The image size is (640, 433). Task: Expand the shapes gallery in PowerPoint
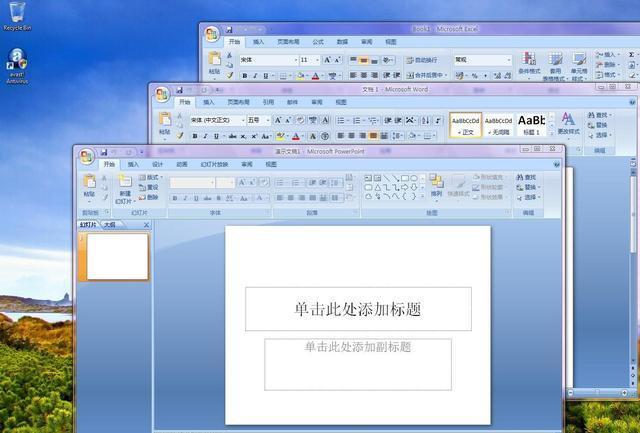(422, 196)
